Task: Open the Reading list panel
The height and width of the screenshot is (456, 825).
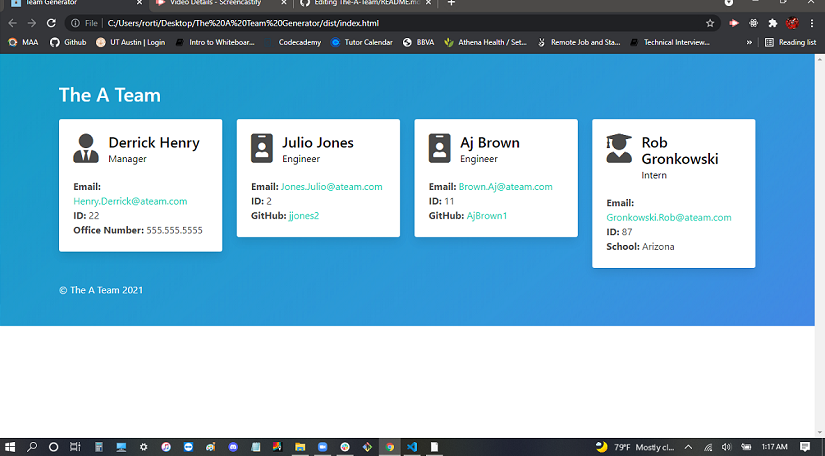Action: tap(790, 42)
